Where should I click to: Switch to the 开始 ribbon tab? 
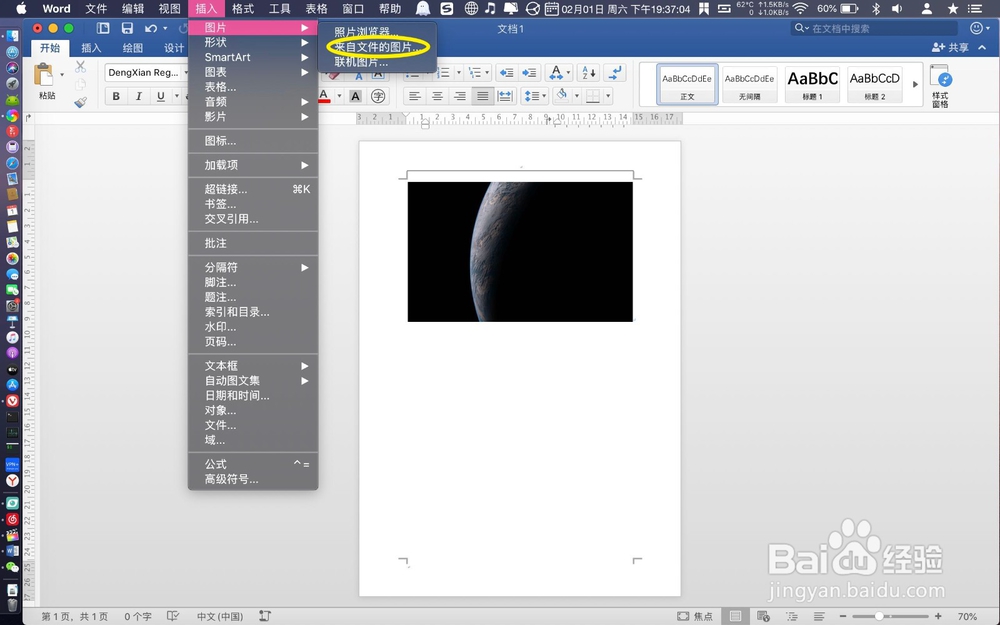(x=50, y=48)
